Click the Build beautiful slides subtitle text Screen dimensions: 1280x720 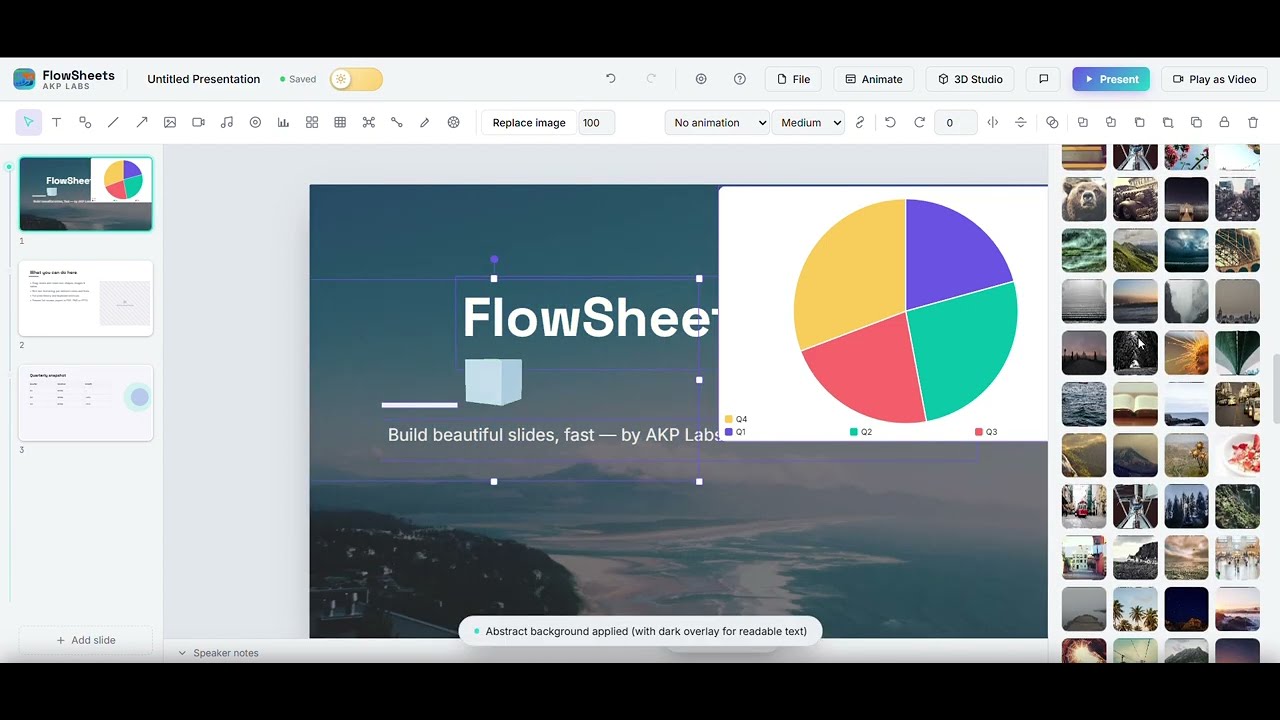554,435
